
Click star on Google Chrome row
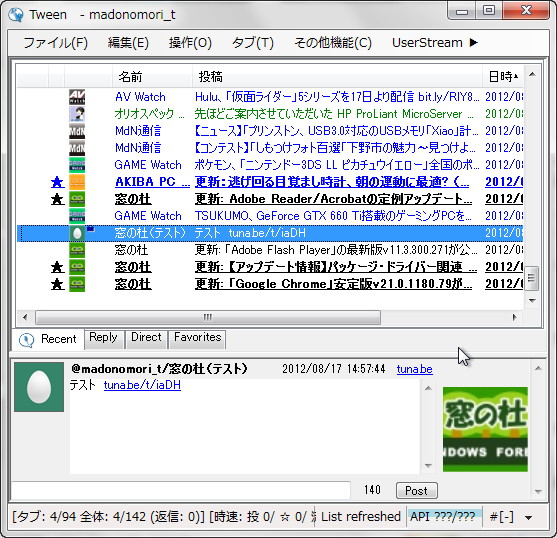57,284
